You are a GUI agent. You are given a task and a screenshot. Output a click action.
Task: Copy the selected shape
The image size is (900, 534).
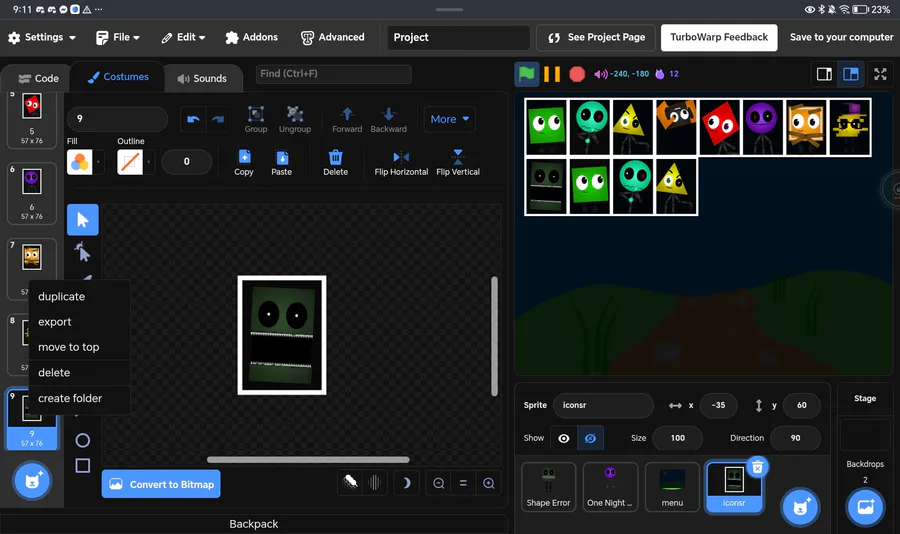[244, 162]
